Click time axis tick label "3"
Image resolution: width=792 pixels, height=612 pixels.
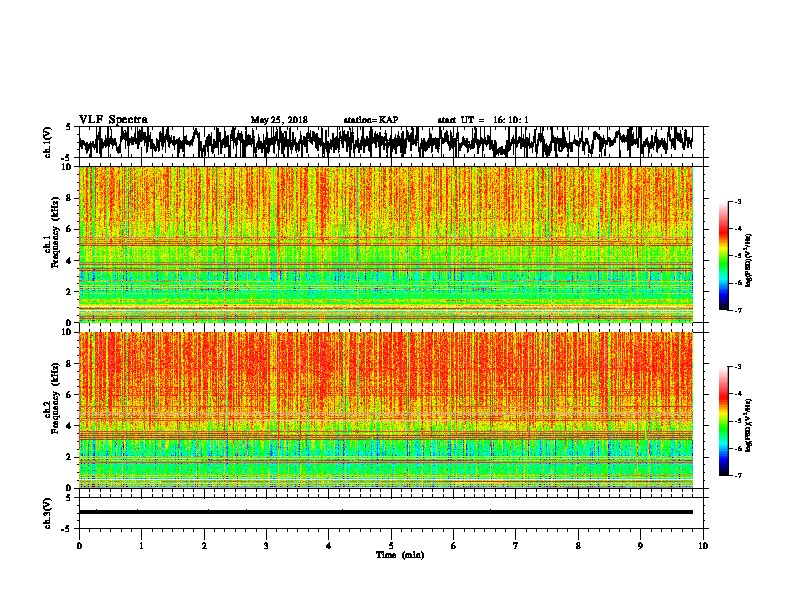pos(266,546)
